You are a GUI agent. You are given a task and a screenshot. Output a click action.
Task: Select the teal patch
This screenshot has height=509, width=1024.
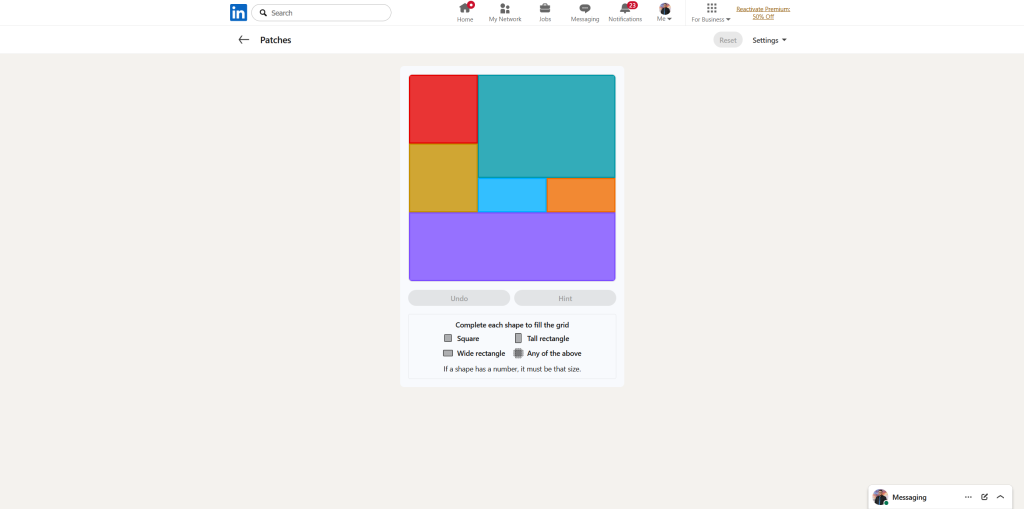(547, 126)
